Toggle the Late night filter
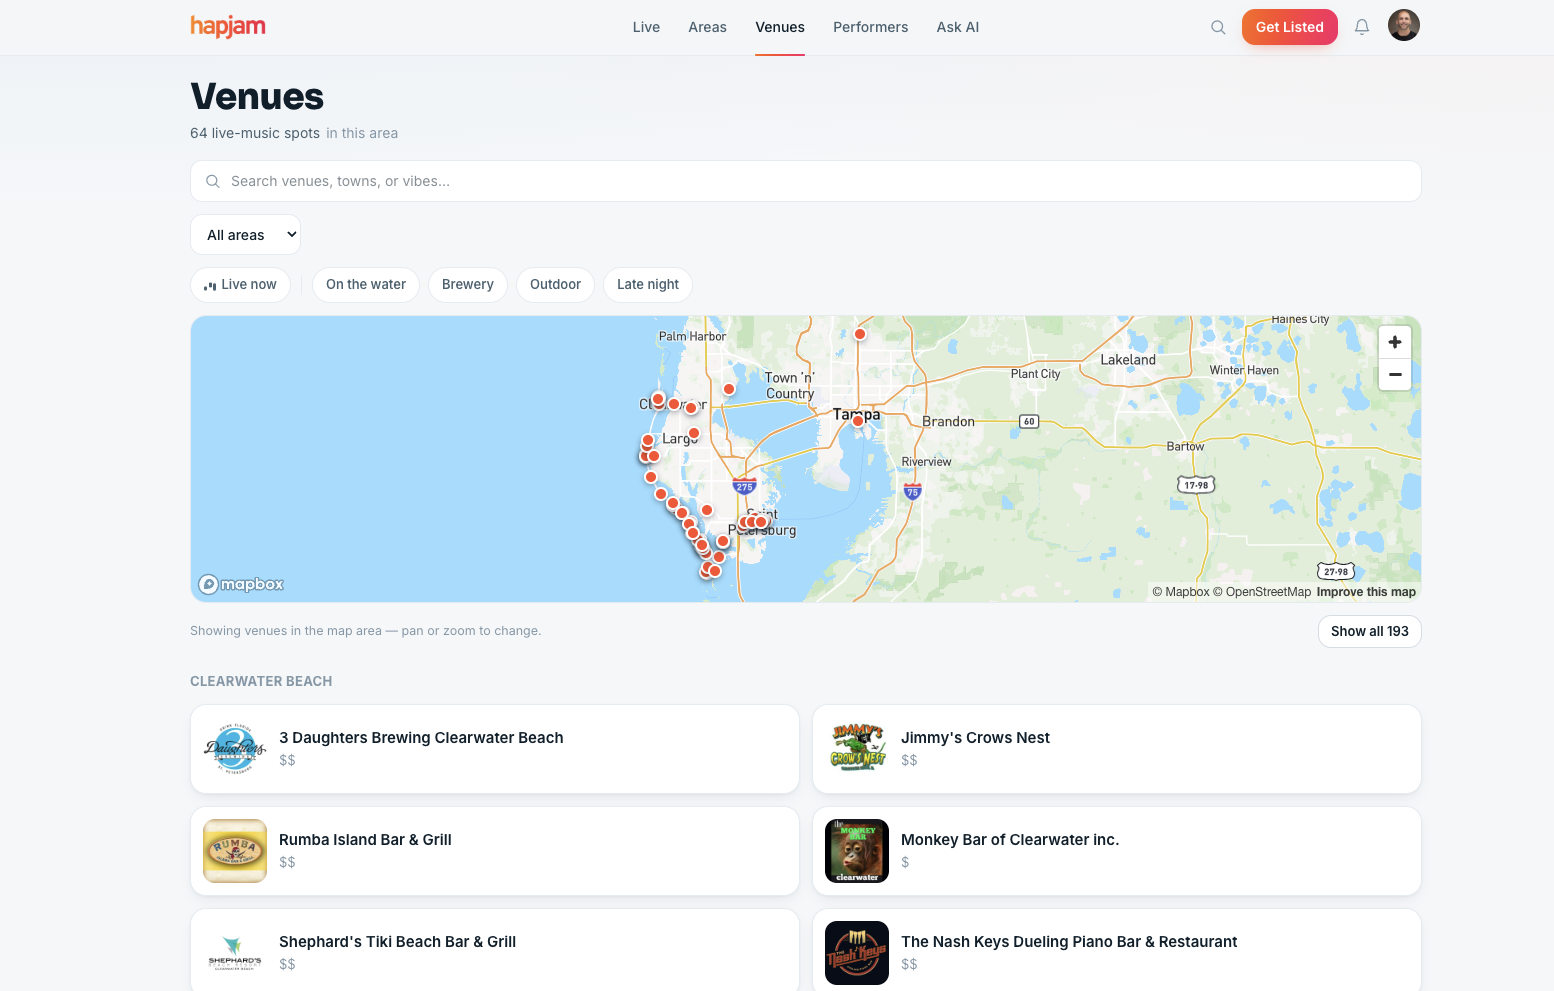Screen dimensions: 1554x991 [648, 285]
